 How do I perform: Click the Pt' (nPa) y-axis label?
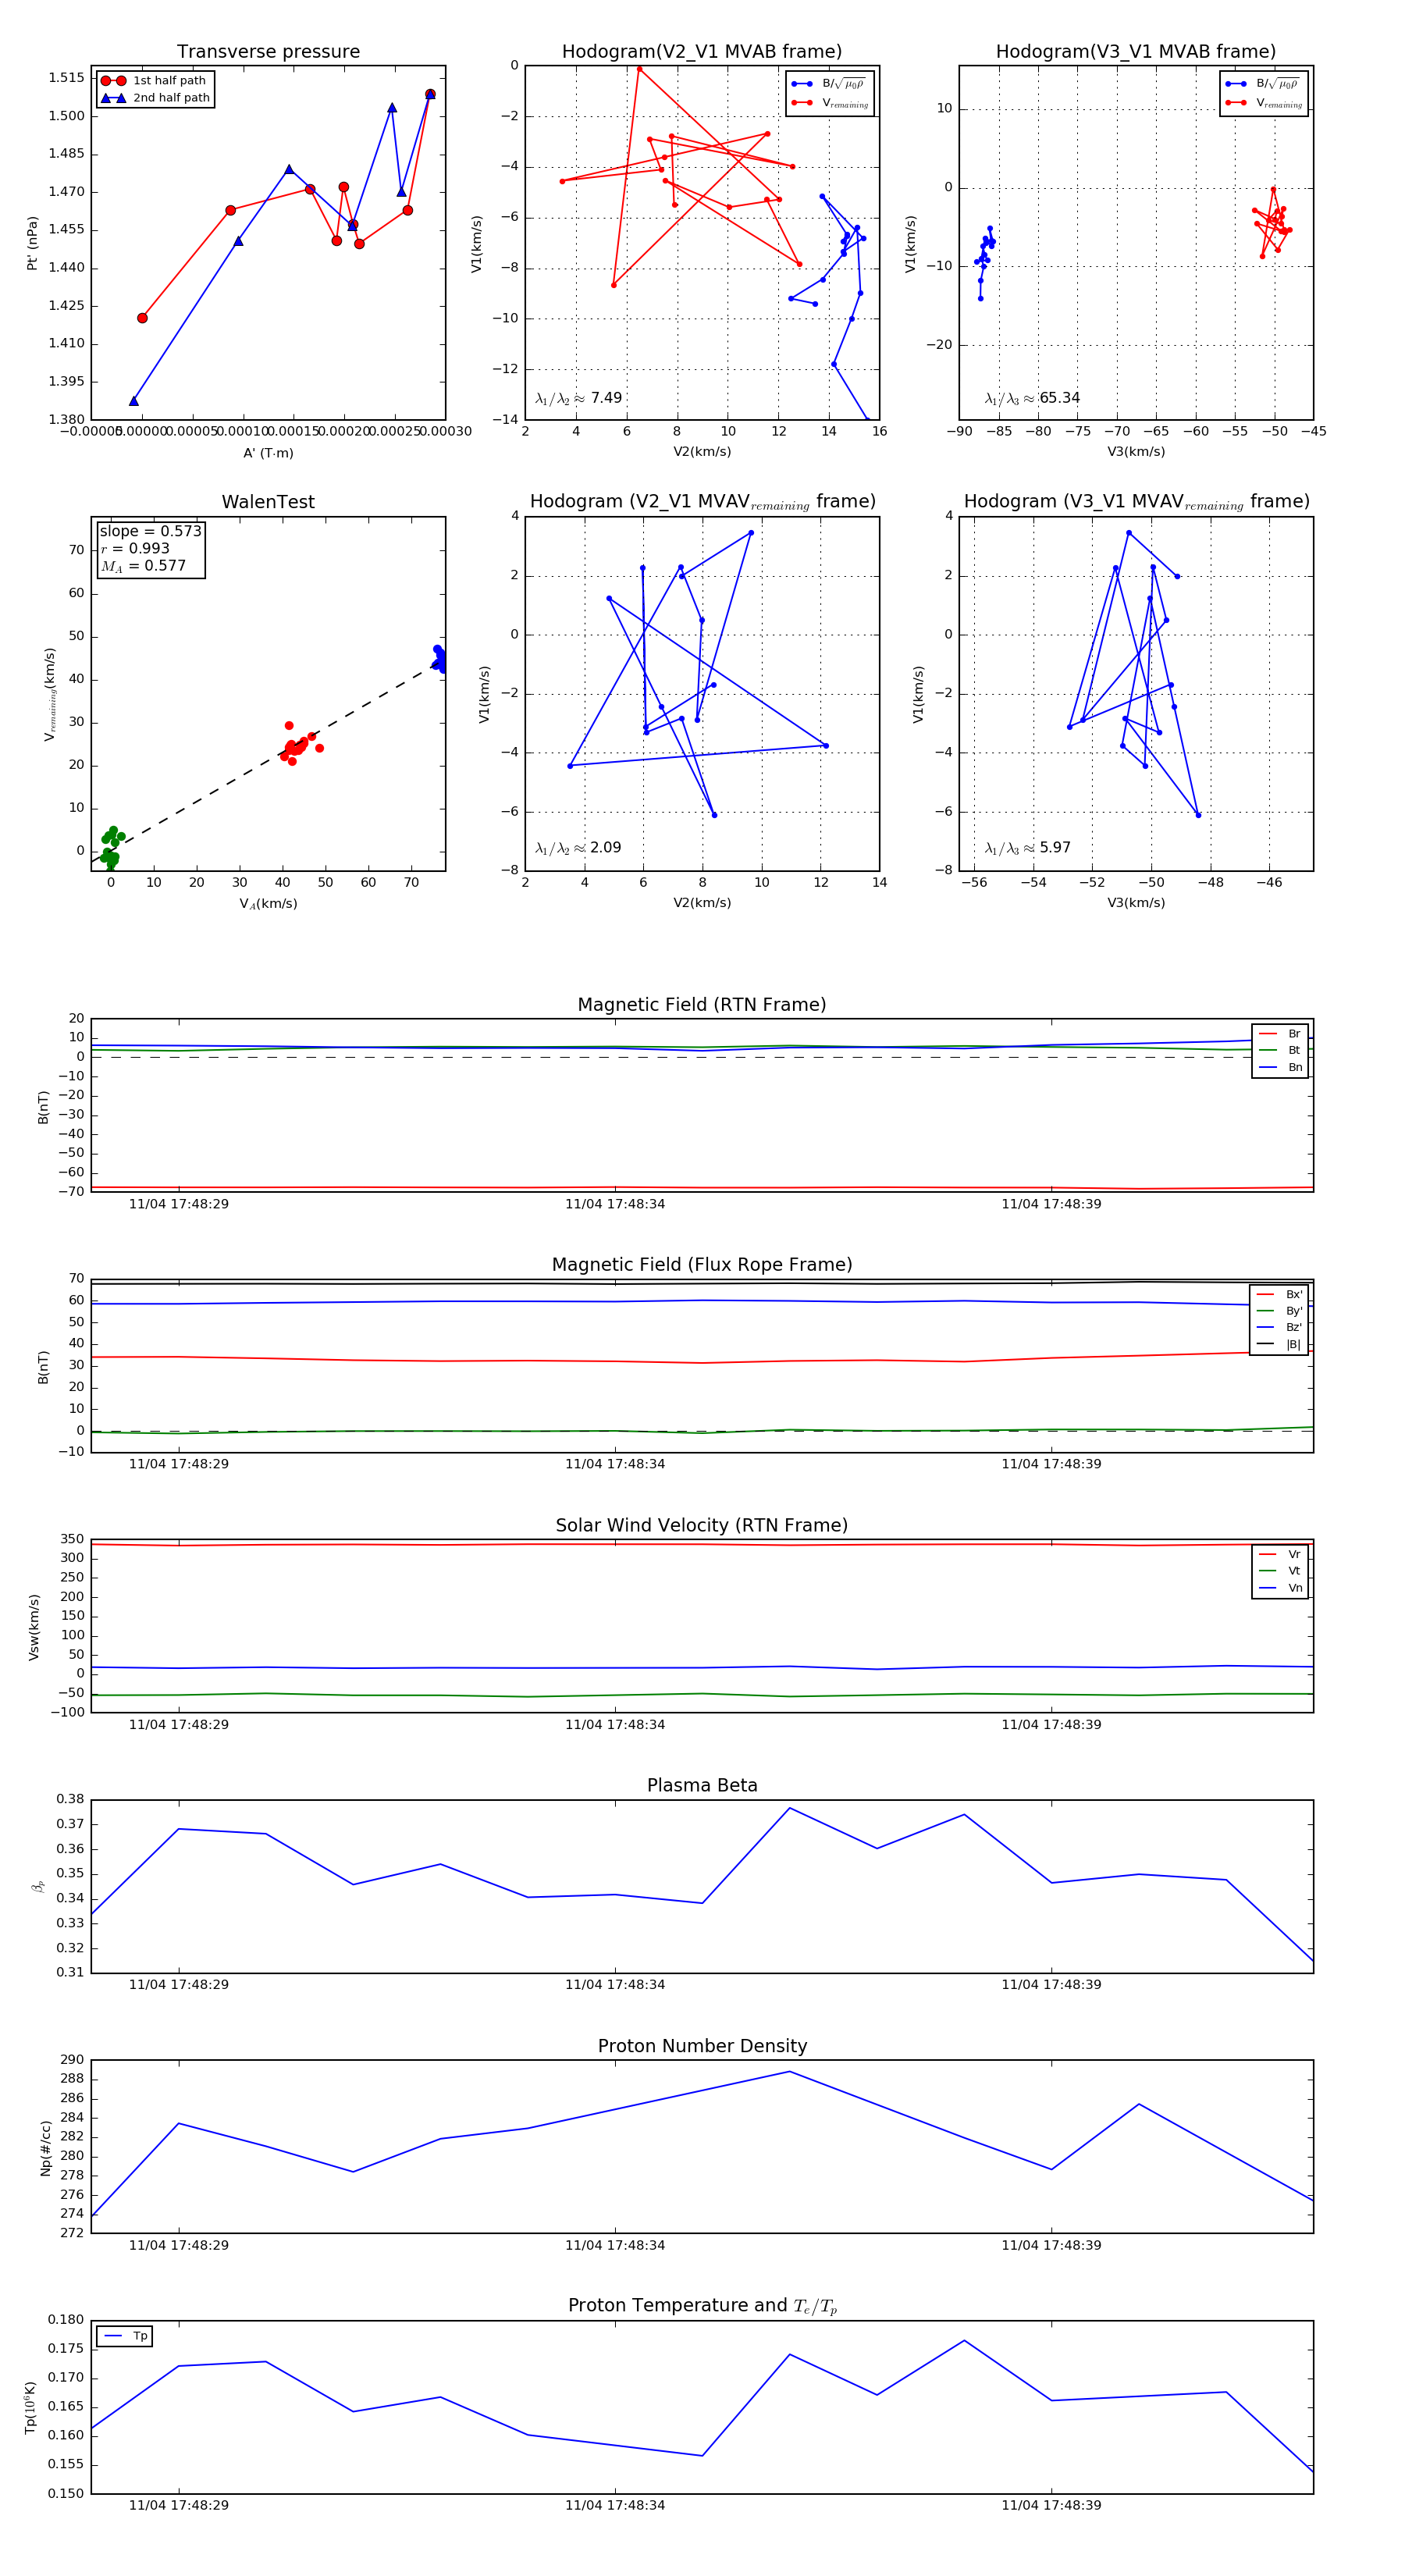pyautogui.click(x=32, y=243)
